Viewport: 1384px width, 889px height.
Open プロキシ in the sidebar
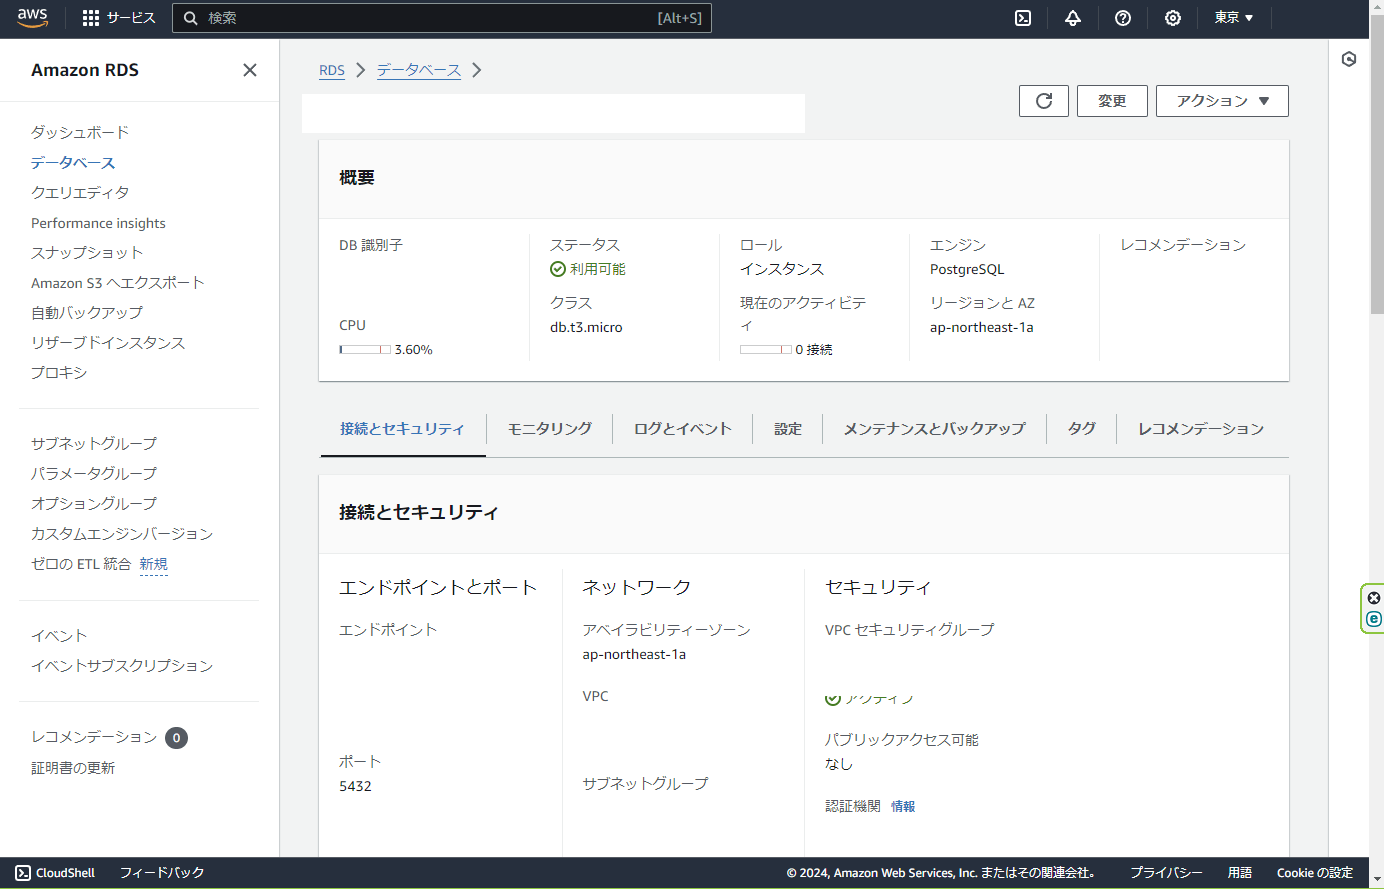[59, 372]
